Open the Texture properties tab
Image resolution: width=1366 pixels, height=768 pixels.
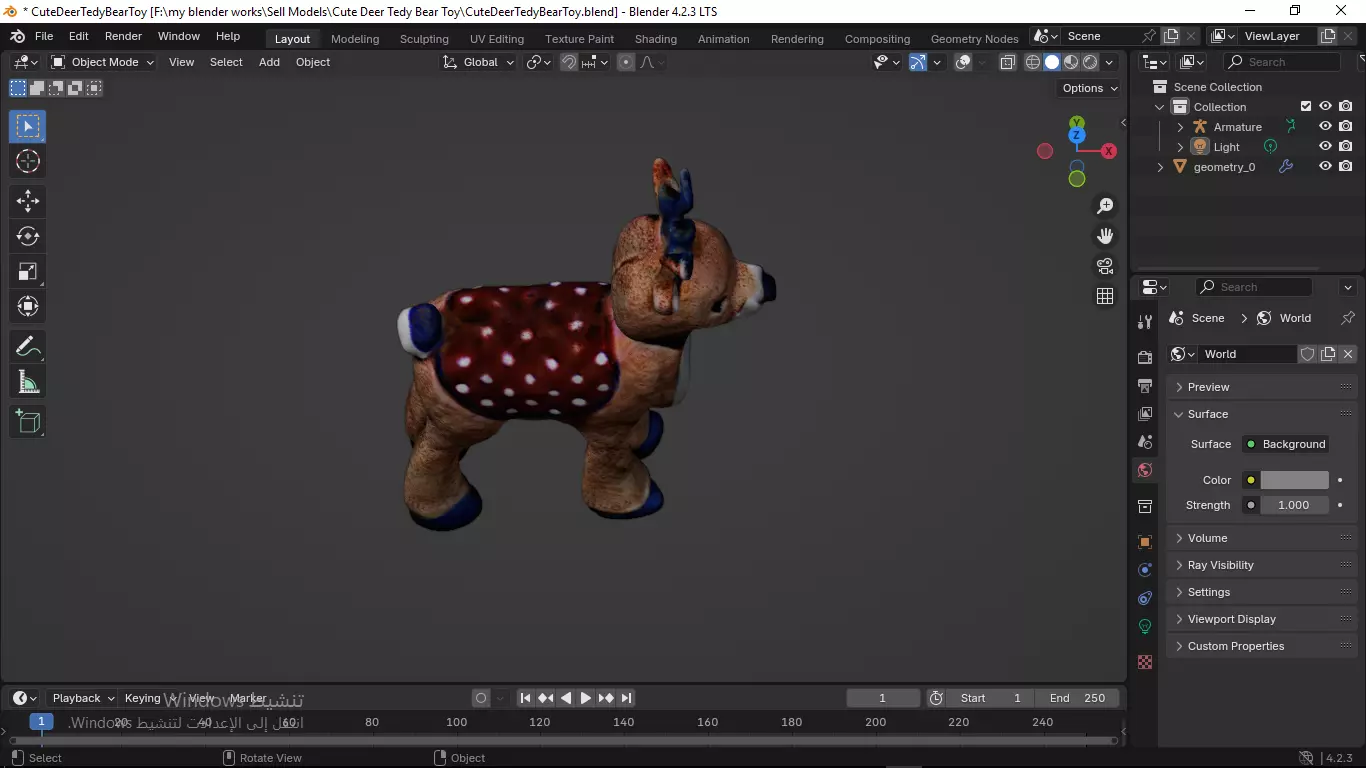point(1145,662)
